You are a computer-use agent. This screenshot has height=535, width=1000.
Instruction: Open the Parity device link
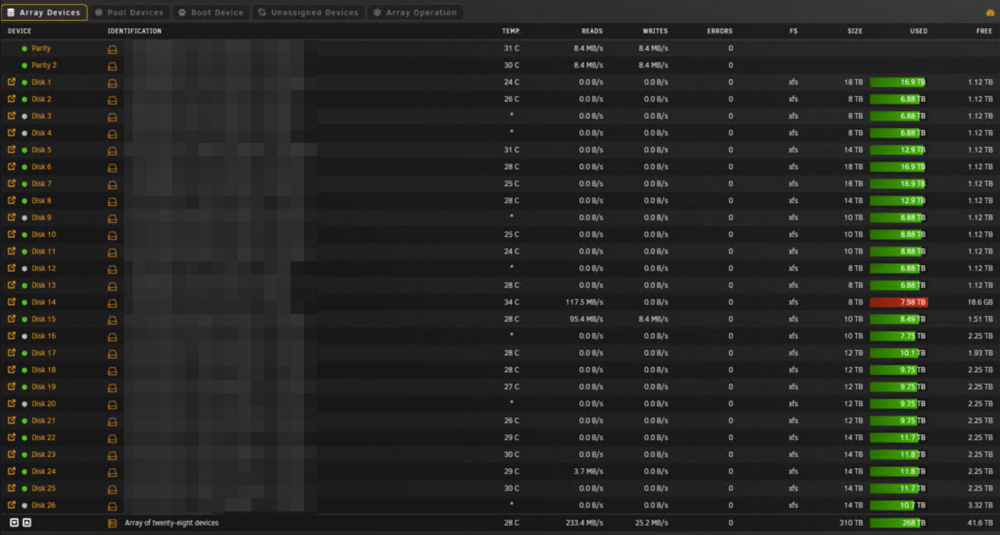pos(41,48)
